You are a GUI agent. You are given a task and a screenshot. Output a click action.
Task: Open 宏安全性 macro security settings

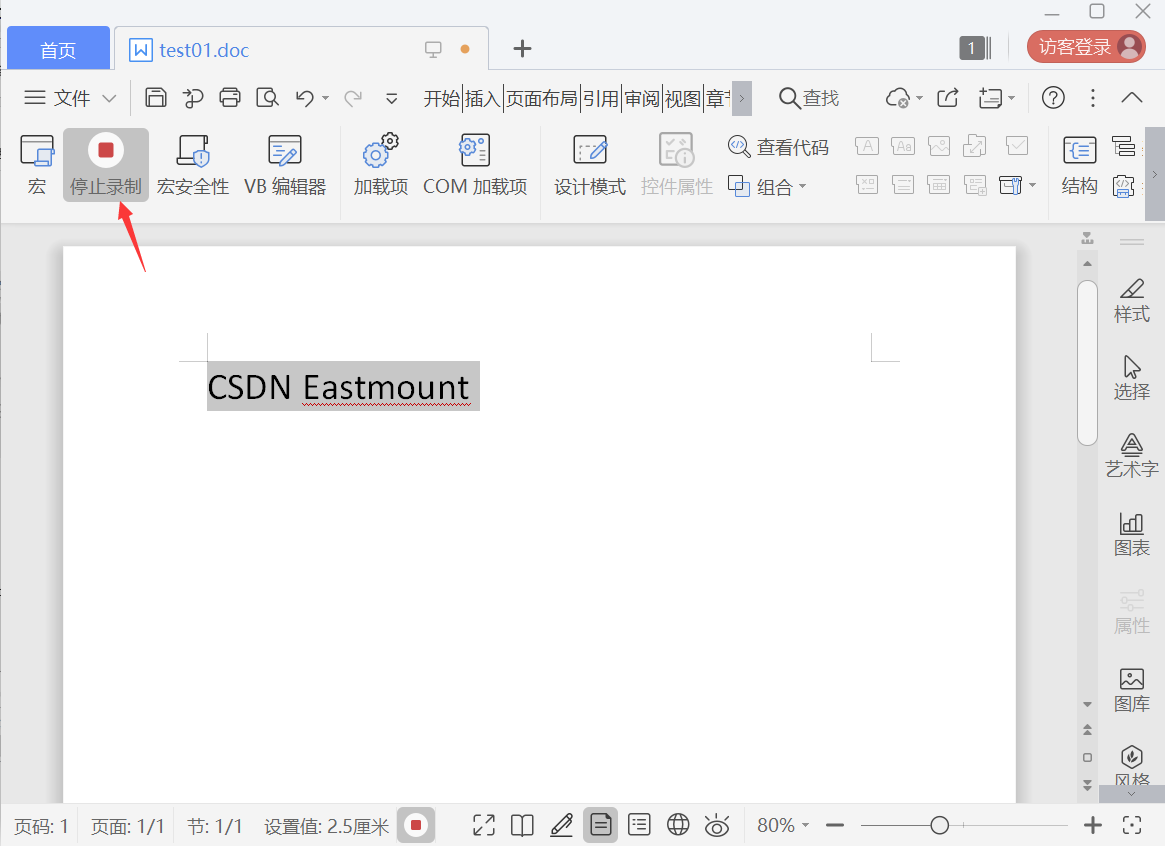pos(193,165)
